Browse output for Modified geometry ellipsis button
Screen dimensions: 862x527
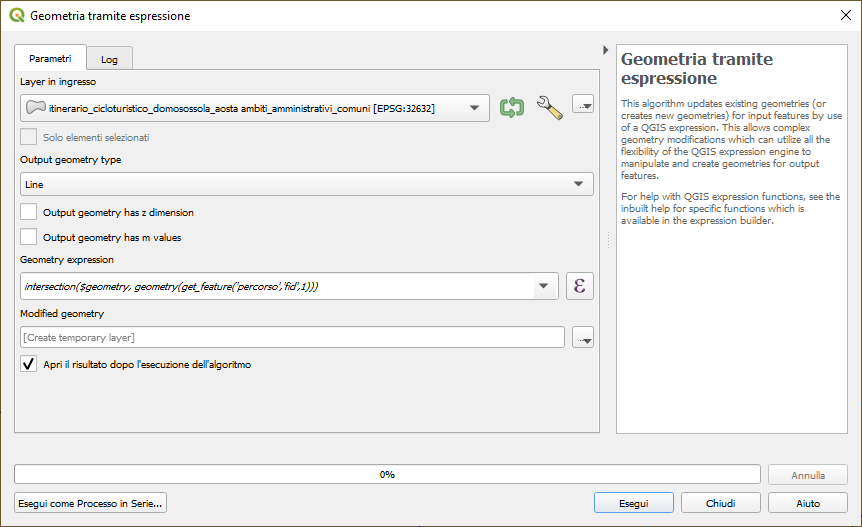(x=583, y=338)
